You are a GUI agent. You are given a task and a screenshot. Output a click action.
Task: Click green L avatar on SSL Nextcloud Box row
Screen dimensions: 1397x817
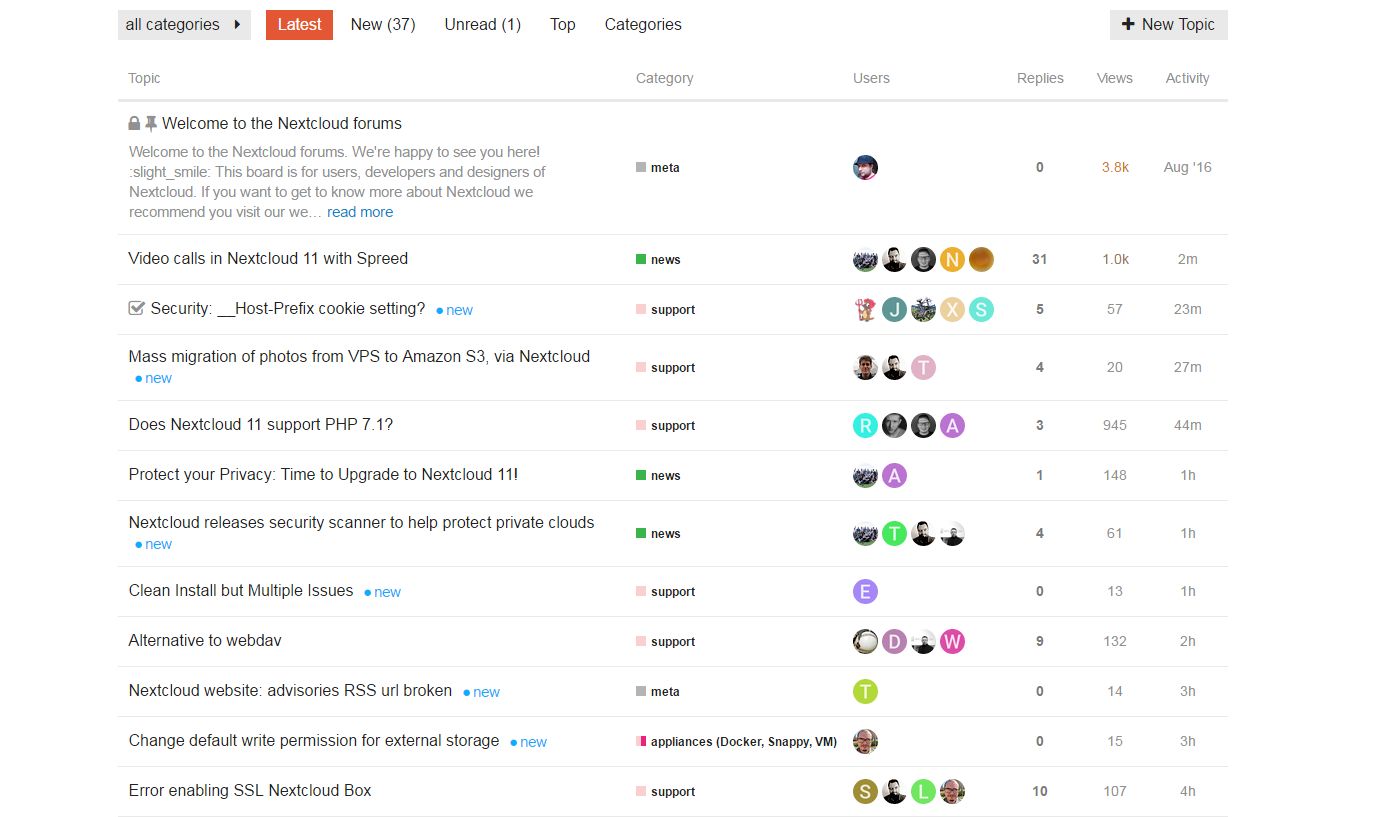pos(923,792)
